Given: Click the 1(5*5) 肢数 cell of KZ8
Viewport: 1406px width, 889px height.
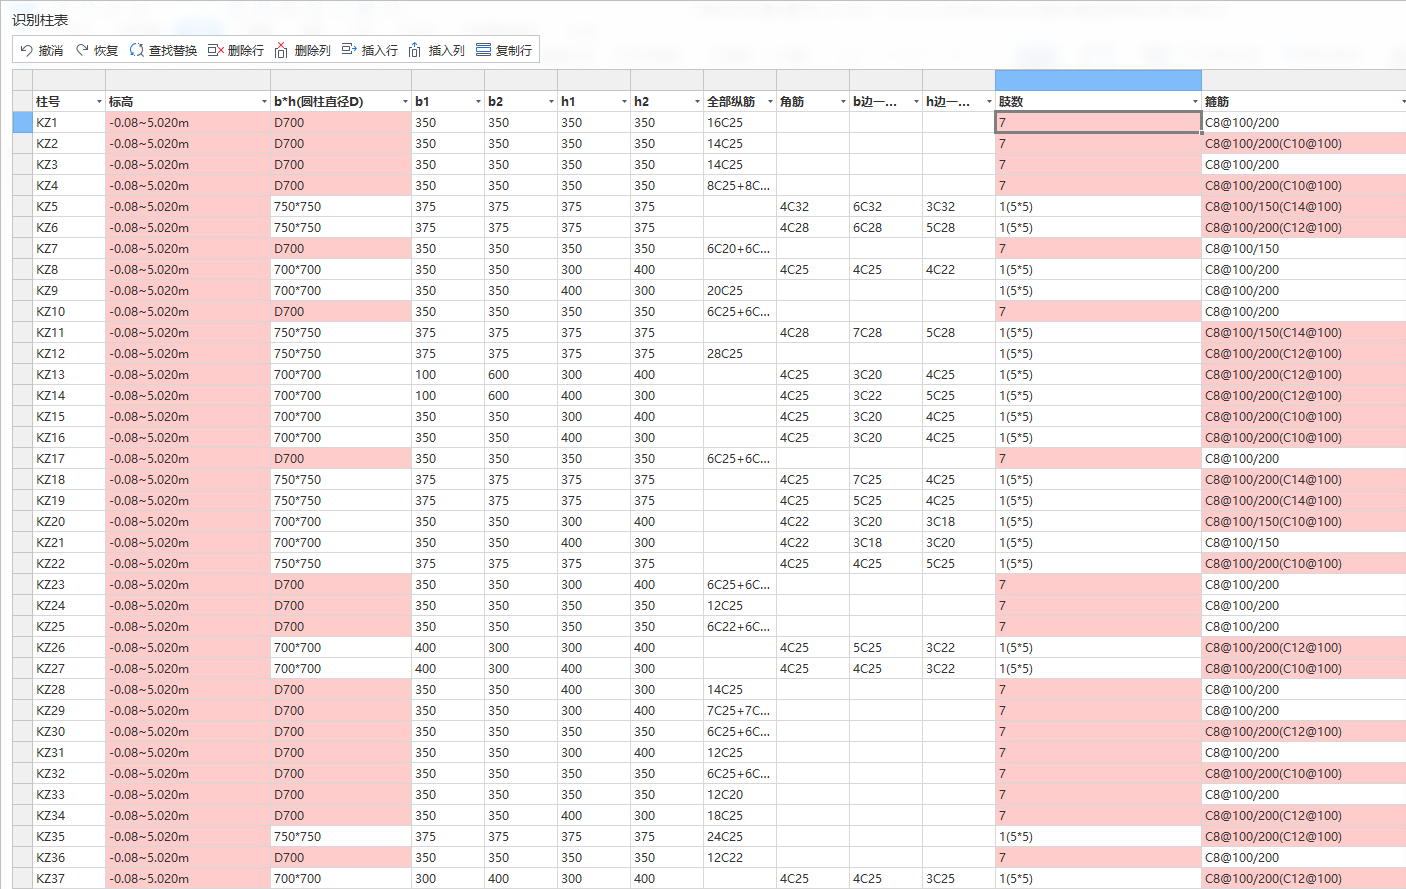Looking at the screenshot, I should 1098,270.
